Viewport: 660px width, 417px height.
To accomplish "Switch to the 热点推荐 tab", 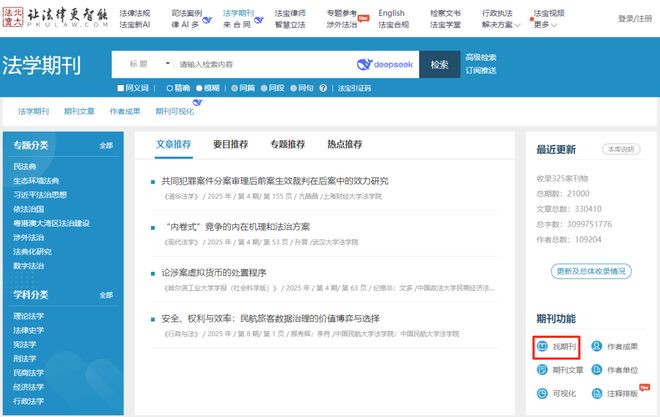I will coord(345,144).
